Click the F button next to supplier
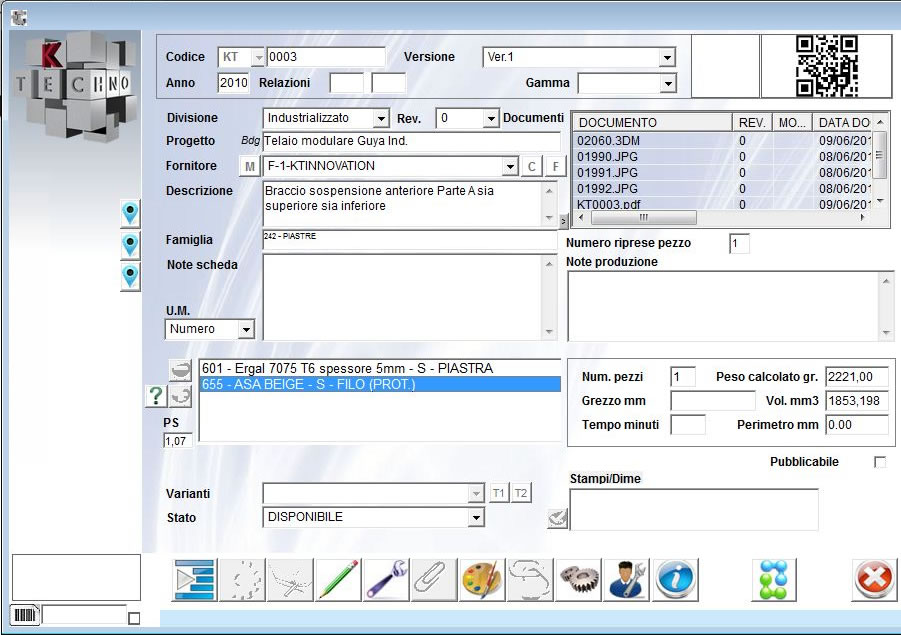The height and width of the screenshot is (635, 901). (556, 167)
